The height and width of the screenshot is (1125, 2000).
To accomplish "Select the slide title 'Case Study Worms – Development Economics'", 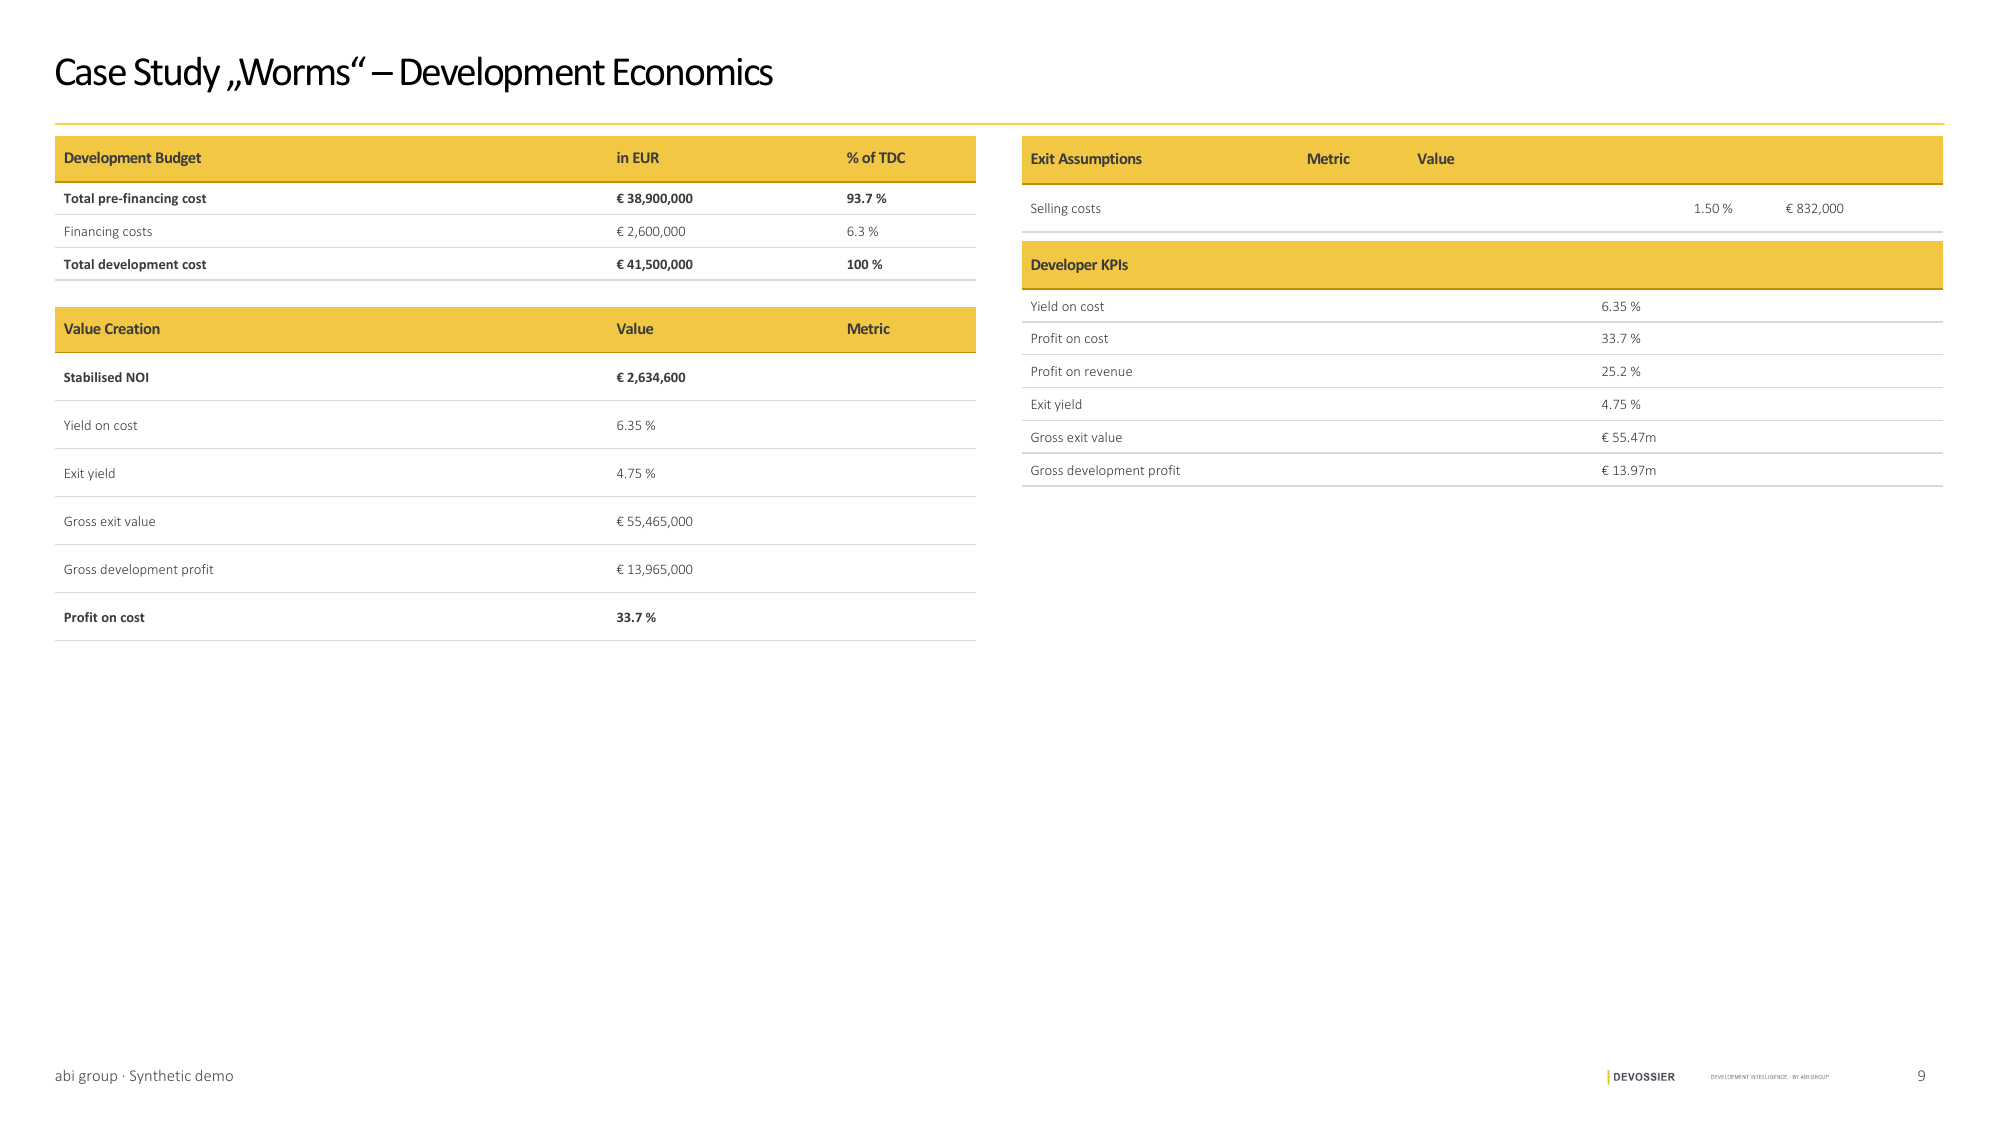I will 413,73.
